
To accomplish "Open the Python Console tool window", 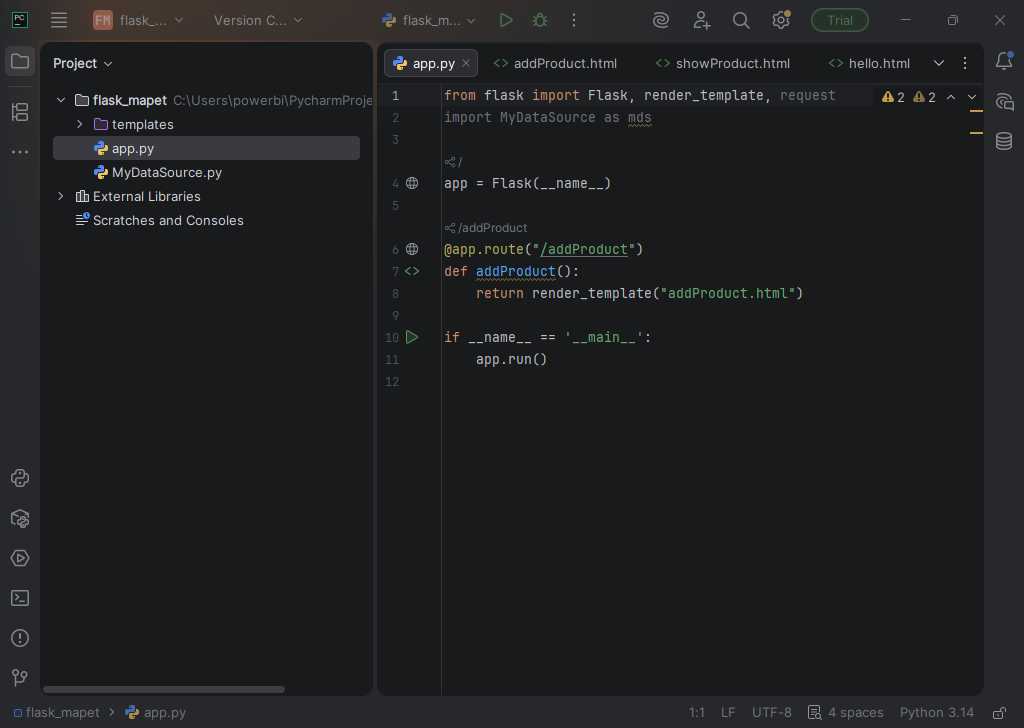I will pos(20,478).
